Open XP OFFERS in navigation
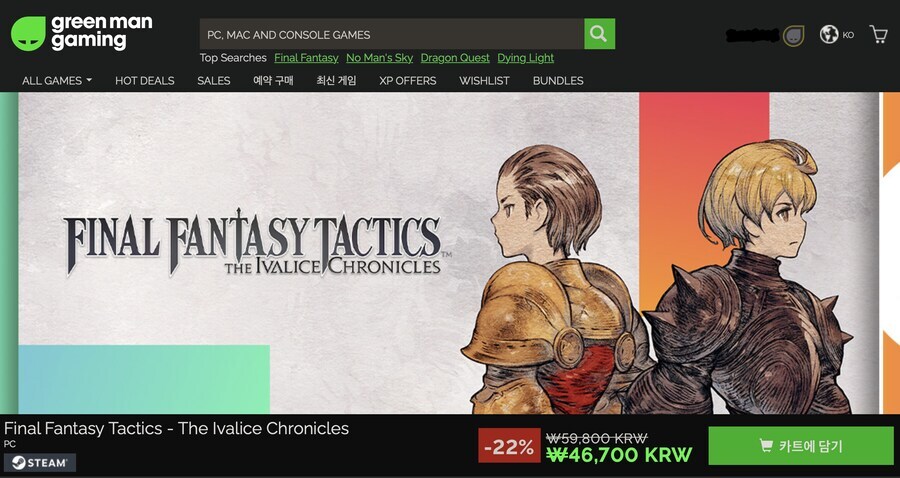 coord(408,81)
